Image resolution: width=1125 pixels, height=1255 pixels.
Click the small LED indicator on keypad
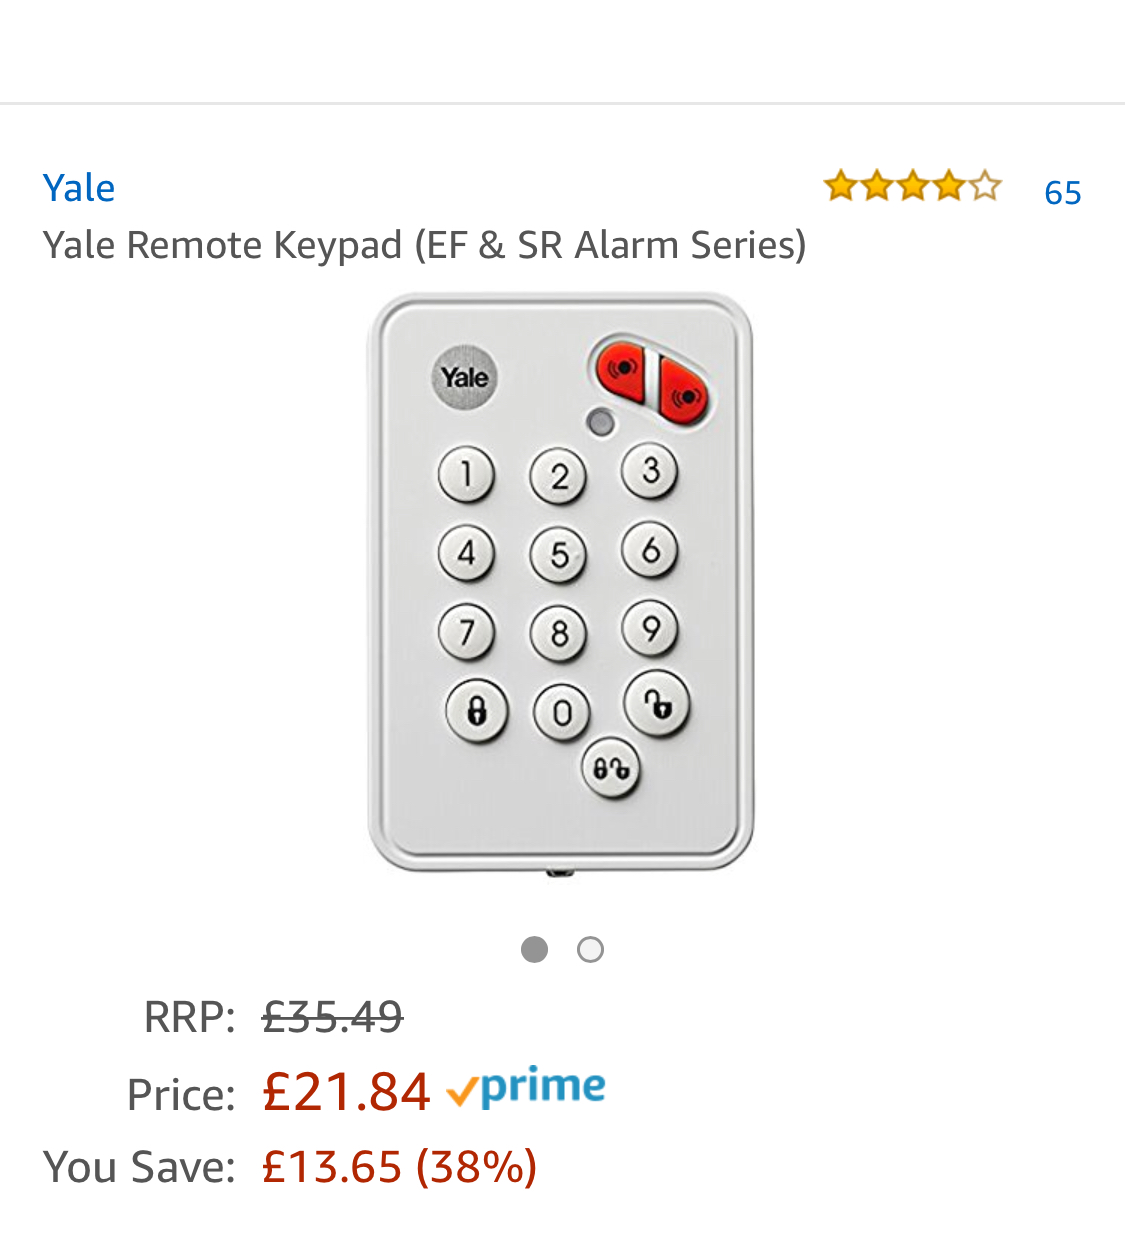(601, 422)
